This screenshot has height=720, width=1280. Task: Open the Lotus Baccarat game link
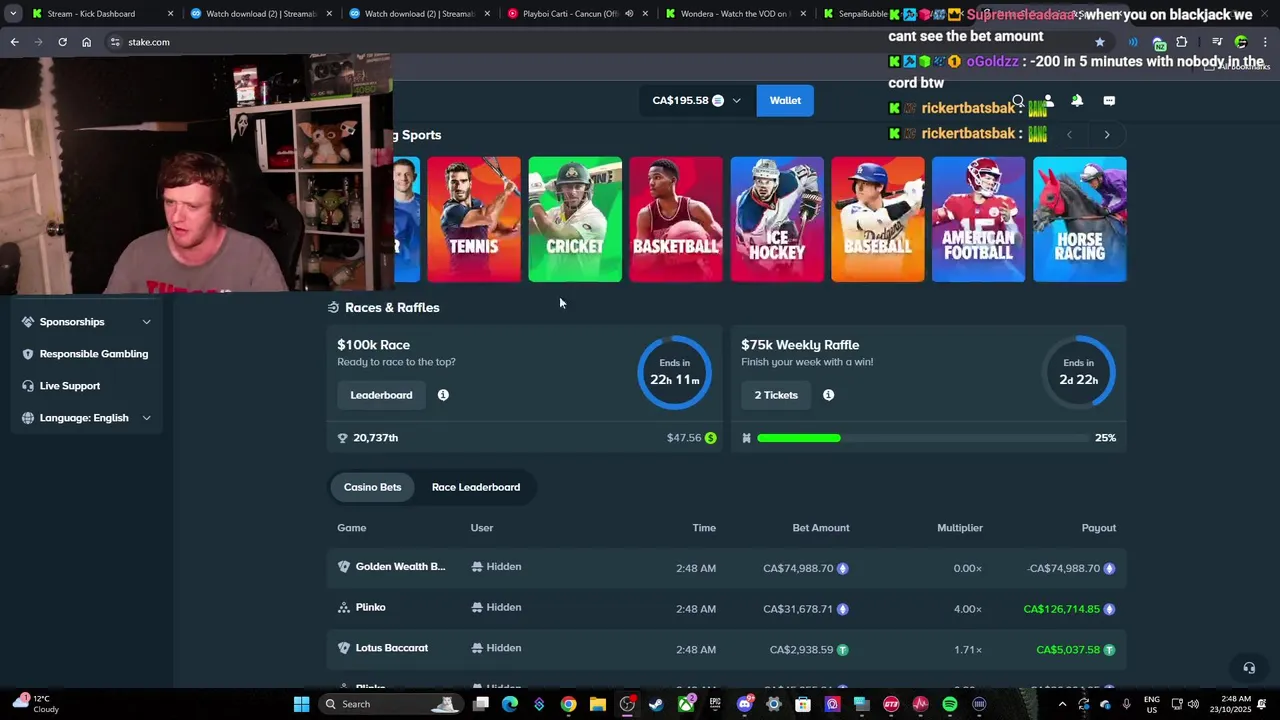[x=391, y=648]
